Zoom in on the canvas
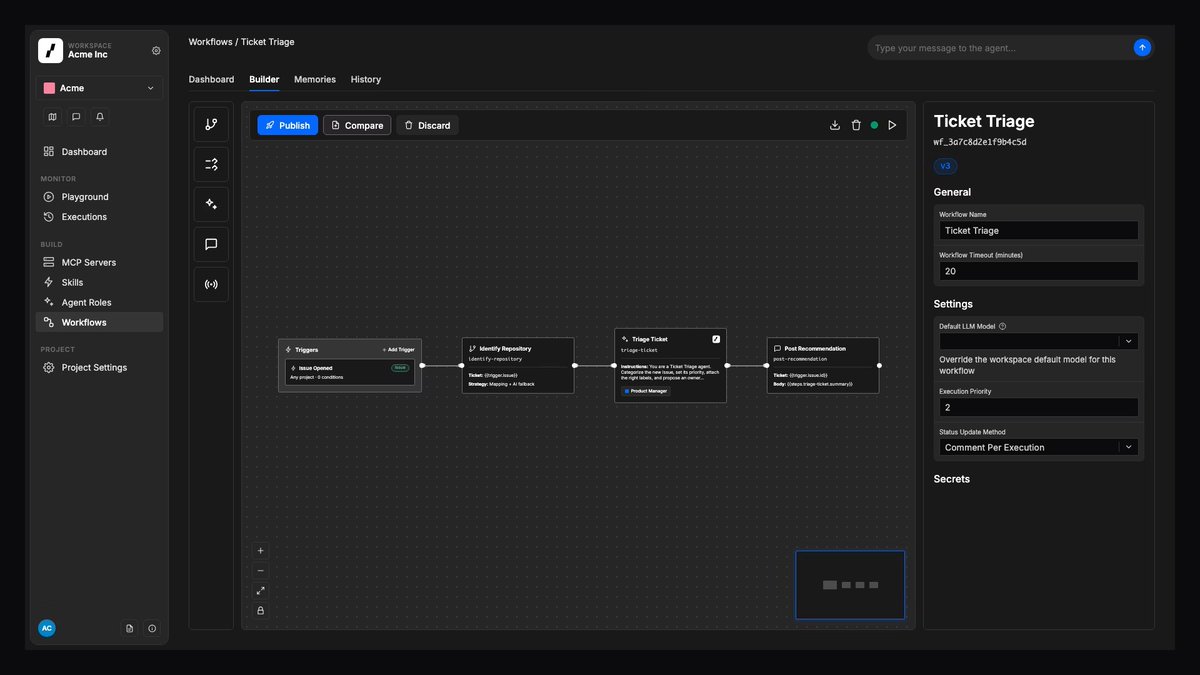Image resolution: width=1200 pixels, height=675 pixels. 261,551
